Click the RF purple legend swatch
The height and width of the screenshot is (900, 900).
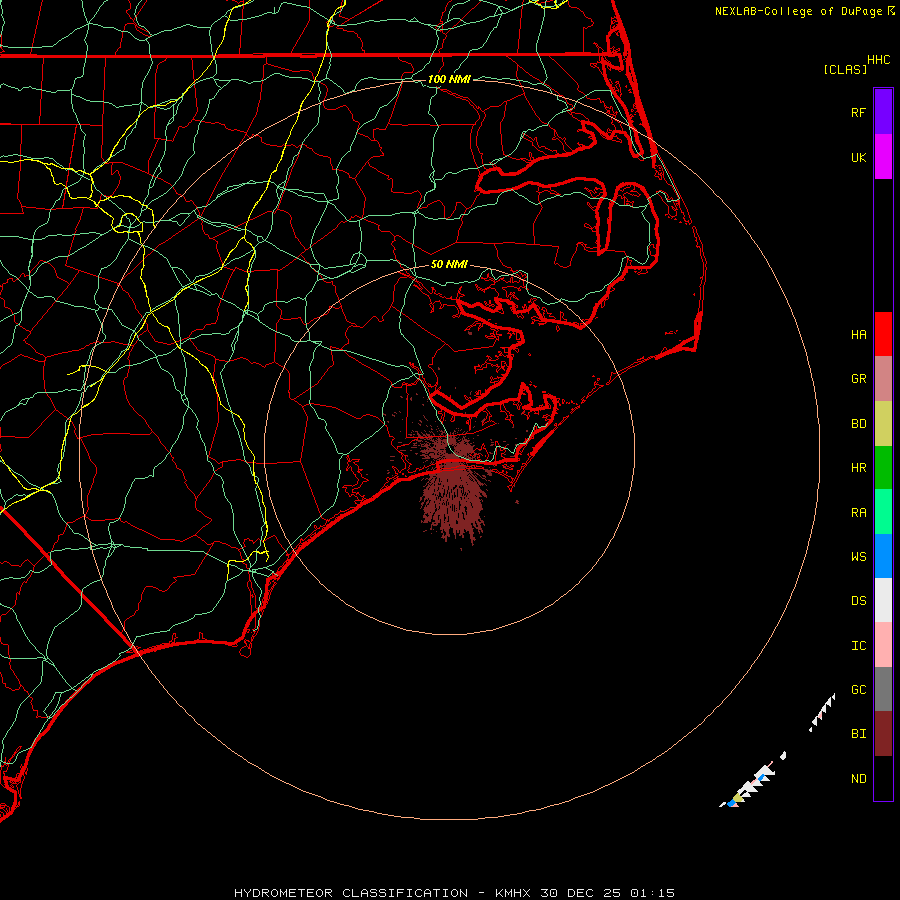coord(883,112)
